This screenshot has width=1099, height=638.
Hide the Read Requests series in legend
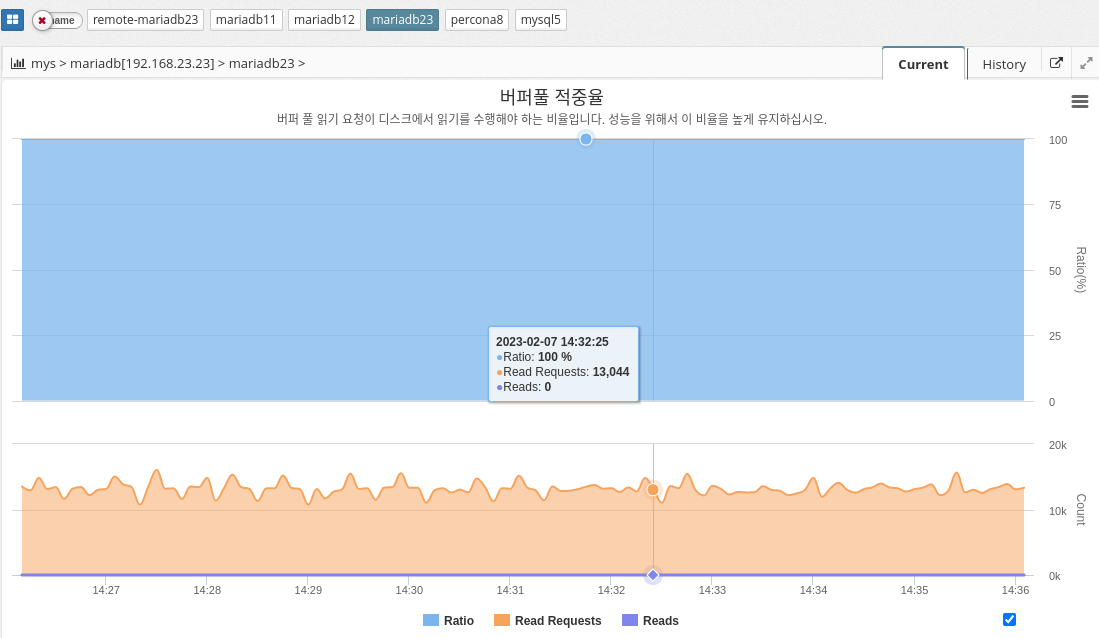[x=547, y=620]
